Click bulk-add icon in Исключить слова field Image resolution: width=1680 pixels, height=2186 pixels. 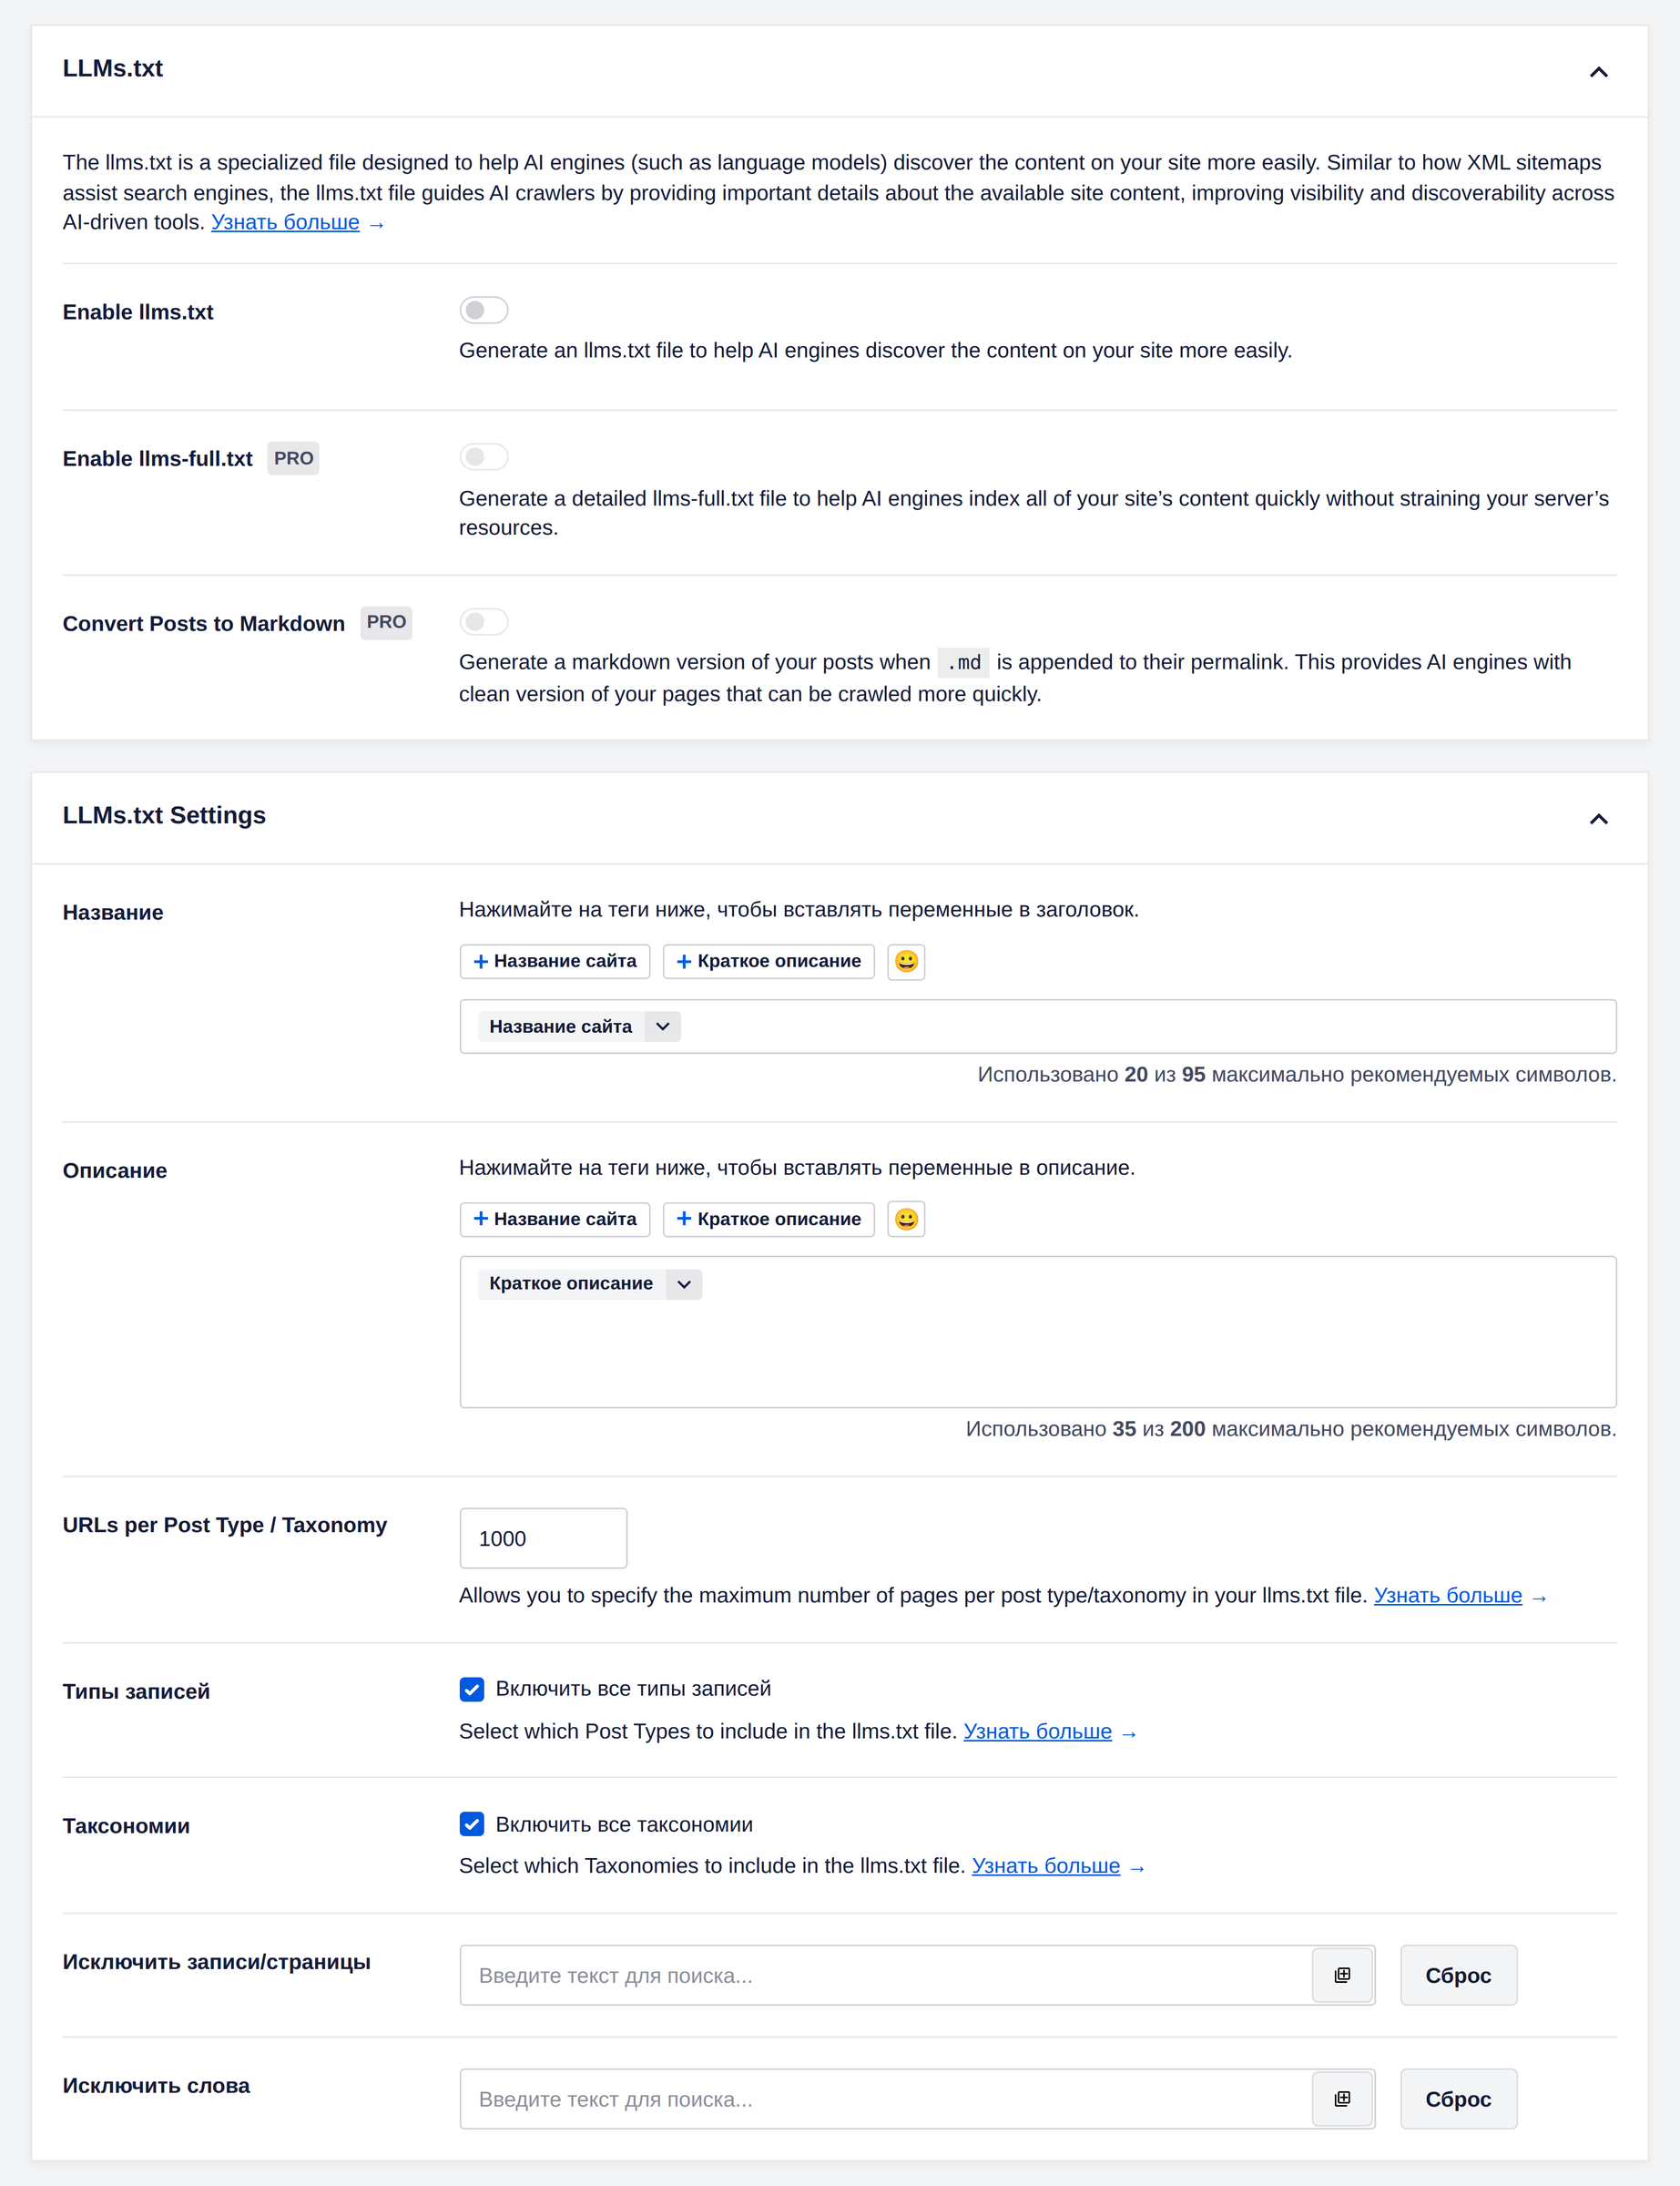click(x=1342, y=2099)
